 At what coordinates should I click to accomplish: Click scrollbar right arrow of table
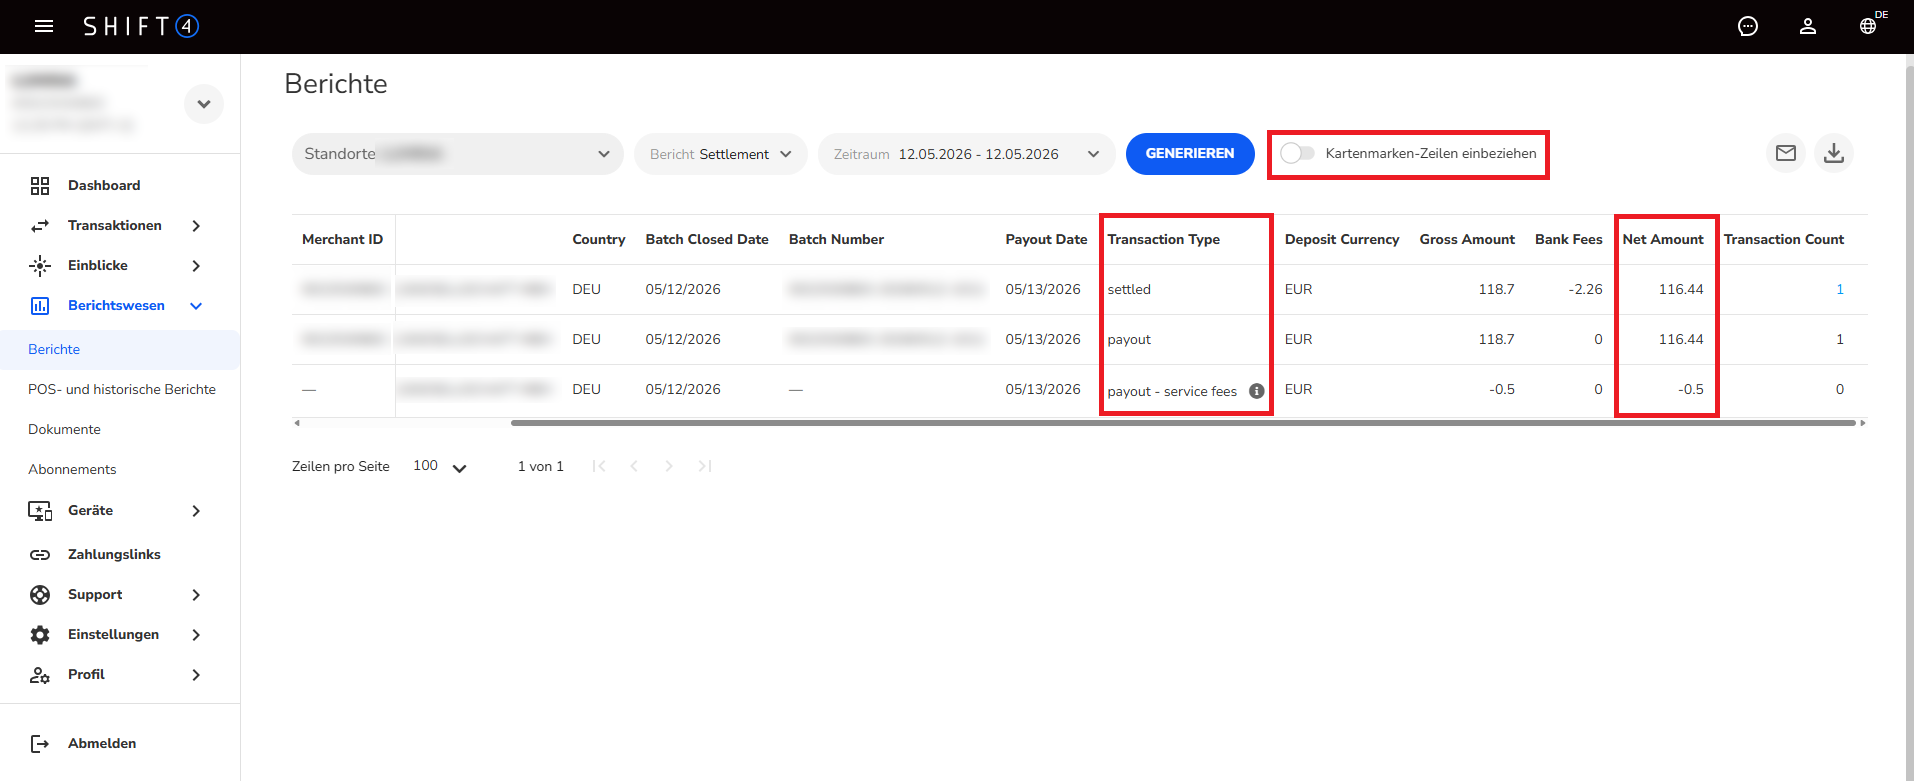[1862, 423]
